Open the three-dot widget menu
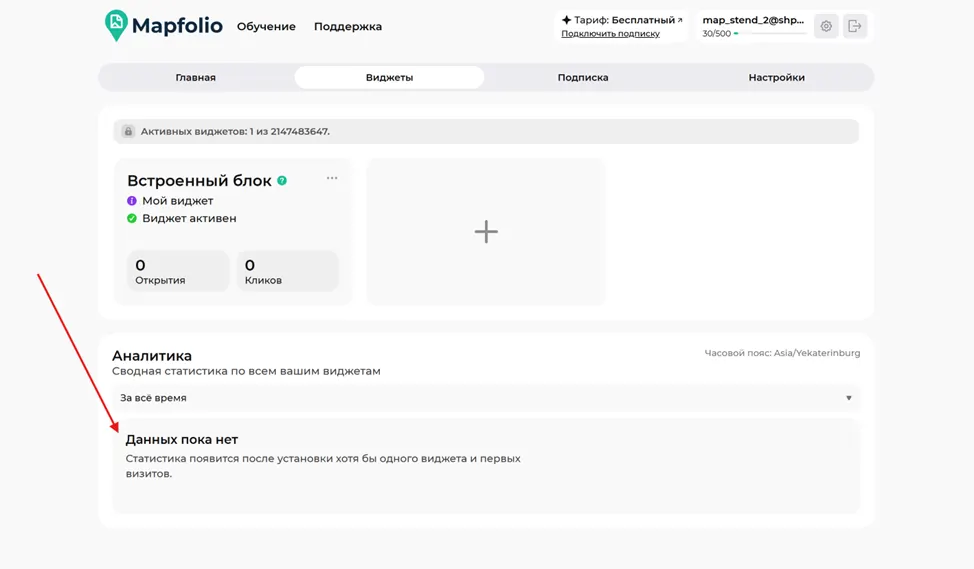 [x=332, y=178]
